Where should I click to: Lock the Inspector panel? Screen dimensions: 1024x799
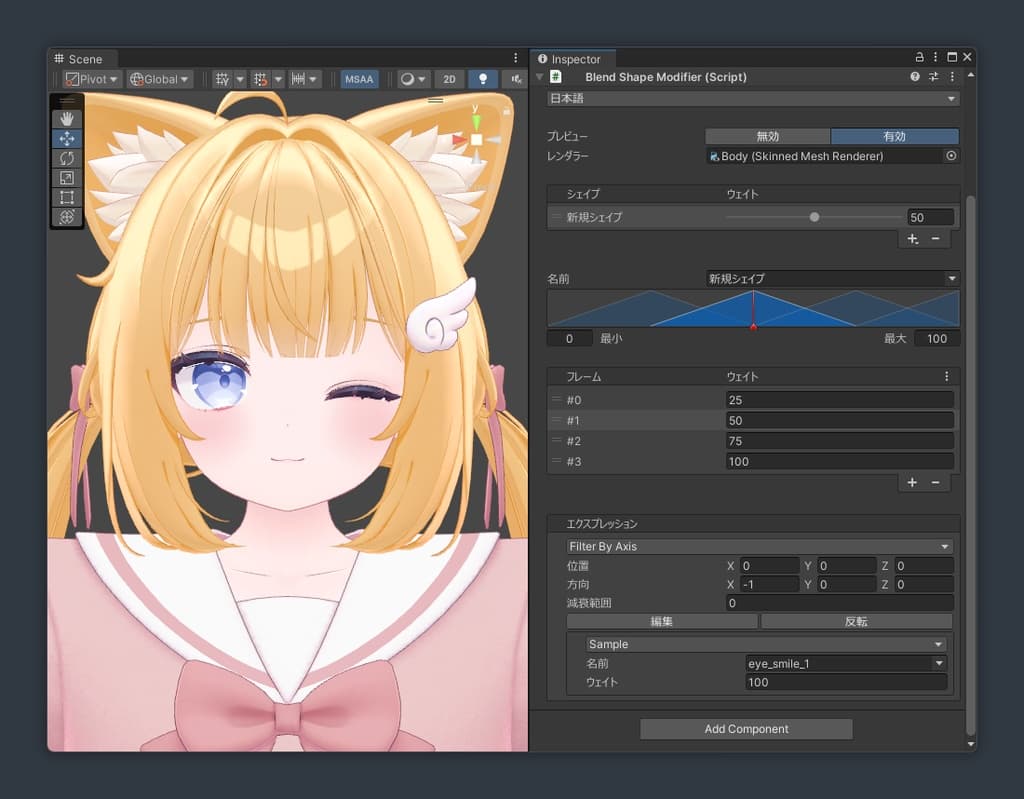click(919, 58)
